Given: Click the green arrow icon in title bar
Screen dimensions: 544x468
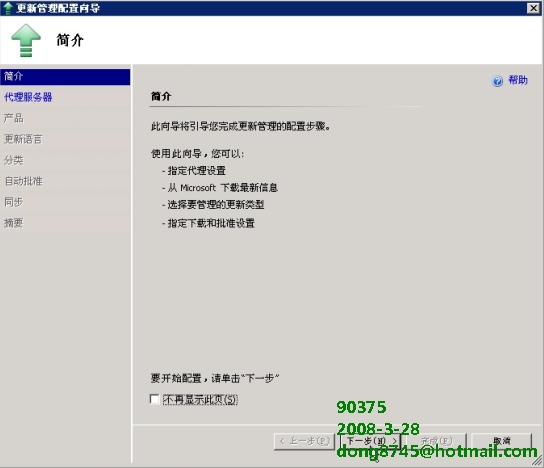Looking at the screenshot, I should (8, 8).
